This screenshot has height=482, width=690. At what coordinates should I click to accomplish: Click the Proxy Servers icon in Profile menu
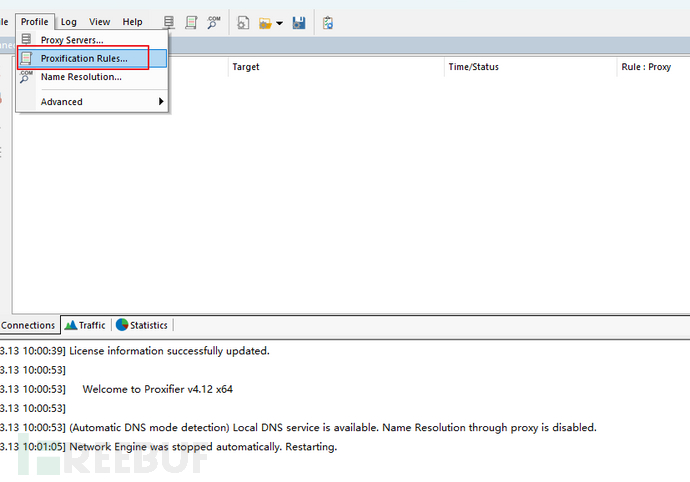point(26,40)
